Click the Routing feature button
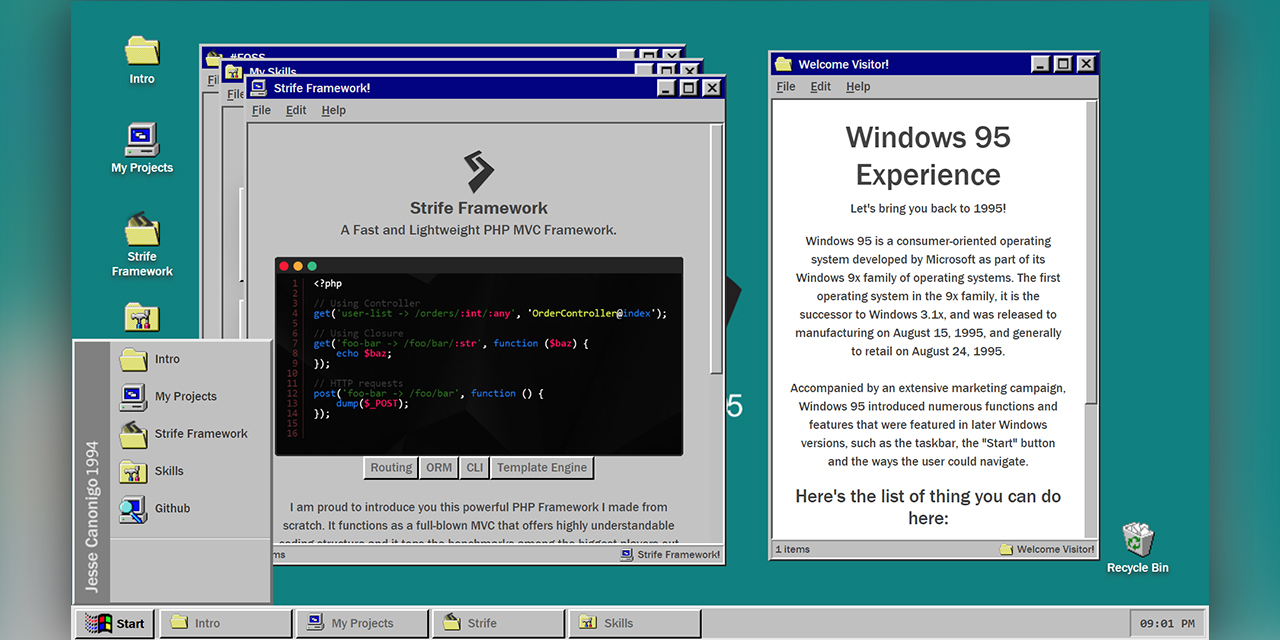The width and height of the screenshot is (1280, 640). click(x=390, y=467)
